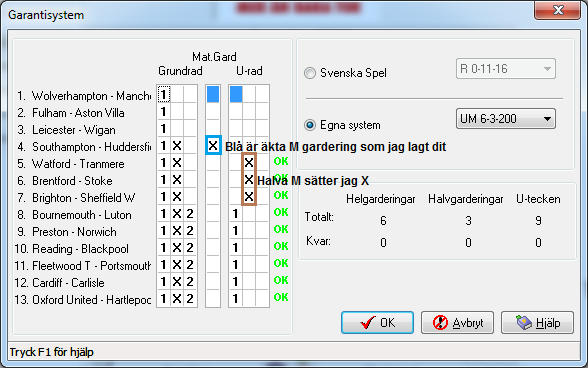Click row 11. Fleetwood T - Portsmouth
The image size is (588, 368).
pyautogui.click(x=82, y=266)
